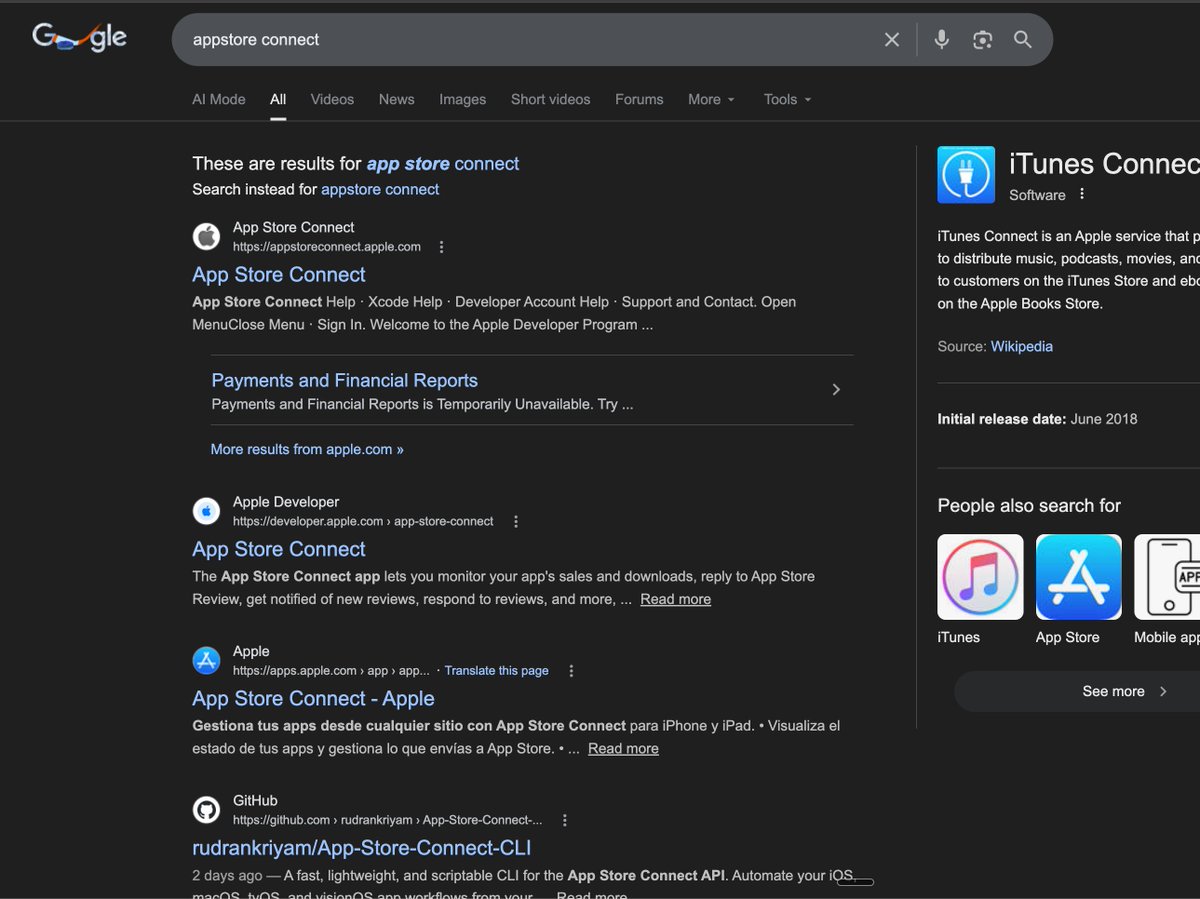Click the magnifying glass search icon
Screen dimensions: 1200x899
(x=1022, y=40)
